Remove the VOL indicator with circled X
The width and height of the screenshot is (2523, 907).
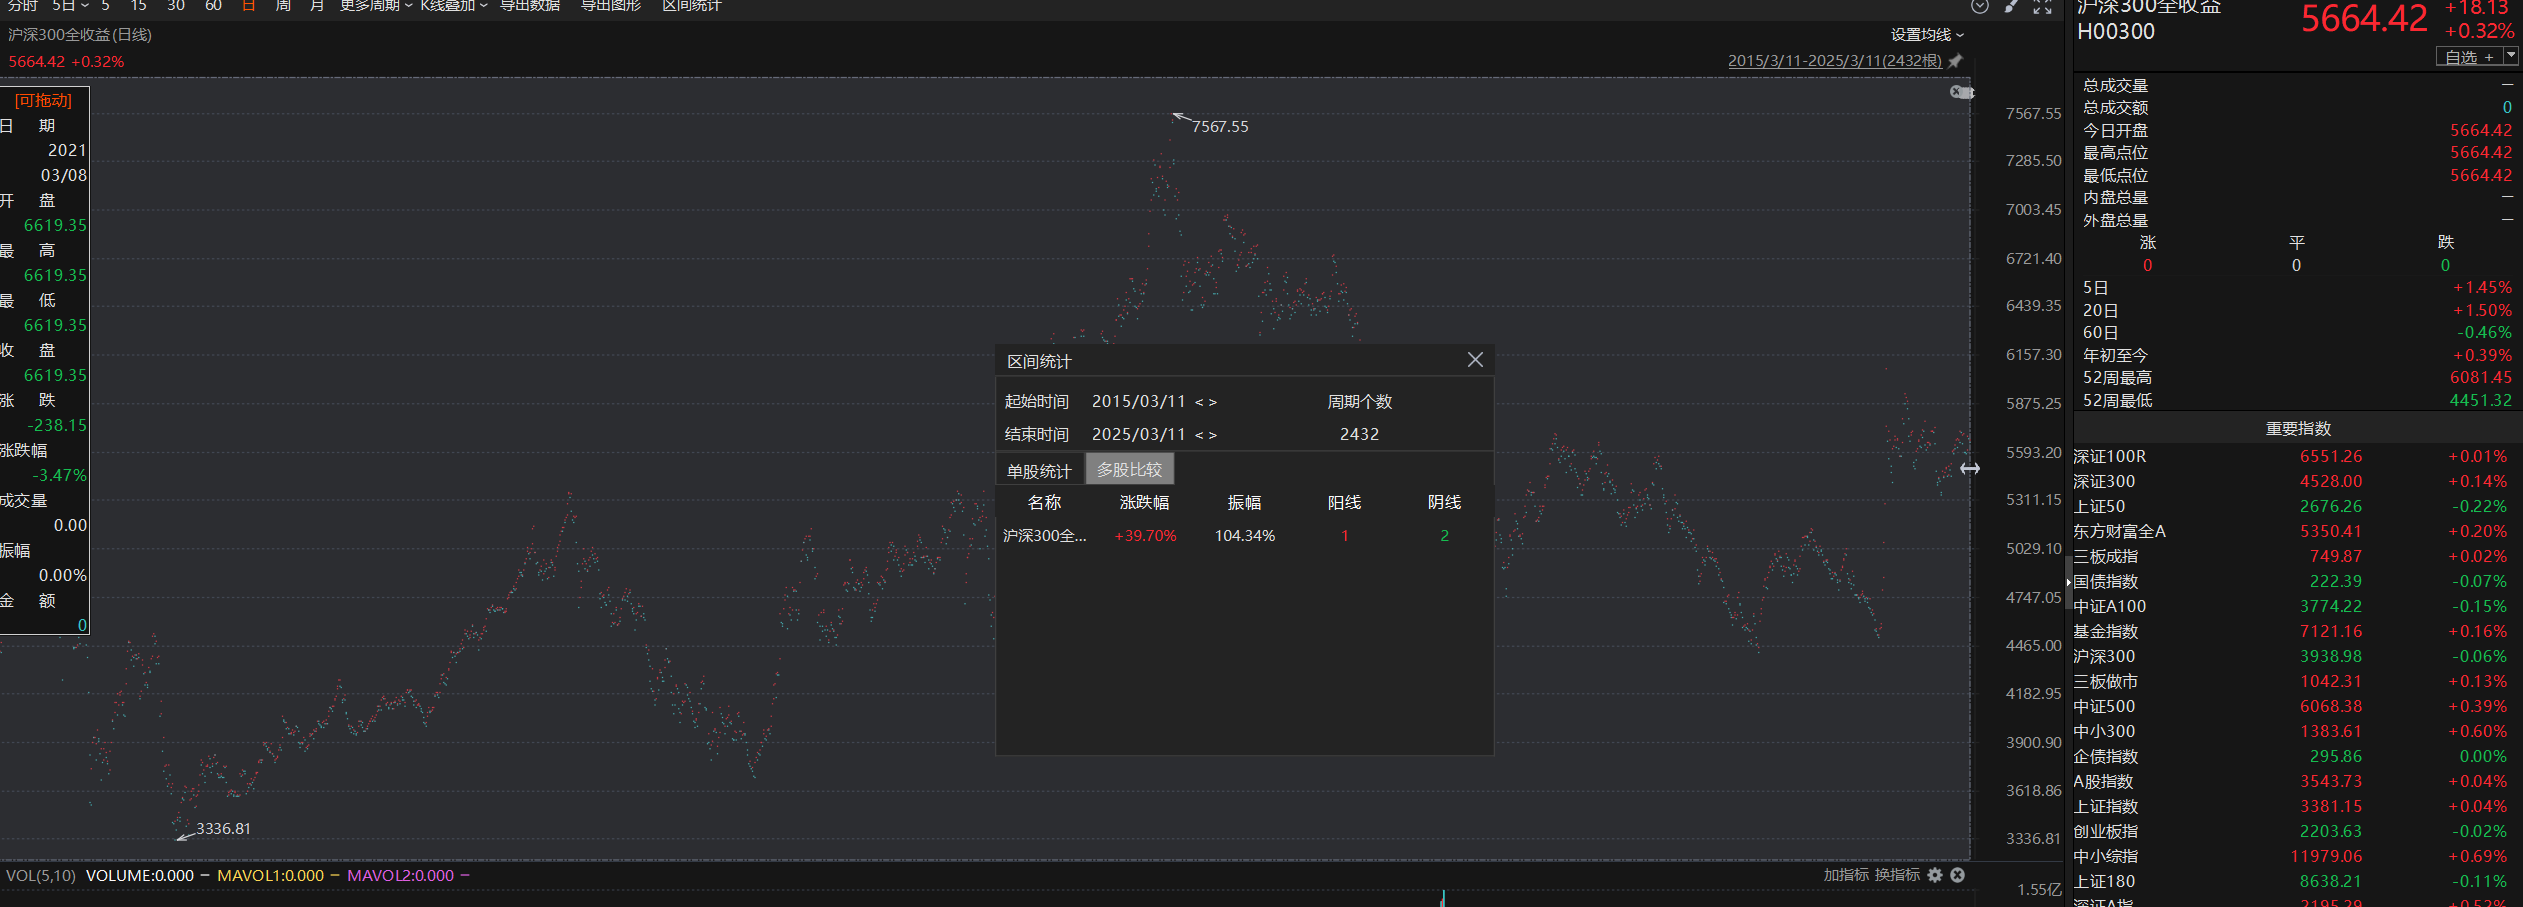pos(1958,875)
